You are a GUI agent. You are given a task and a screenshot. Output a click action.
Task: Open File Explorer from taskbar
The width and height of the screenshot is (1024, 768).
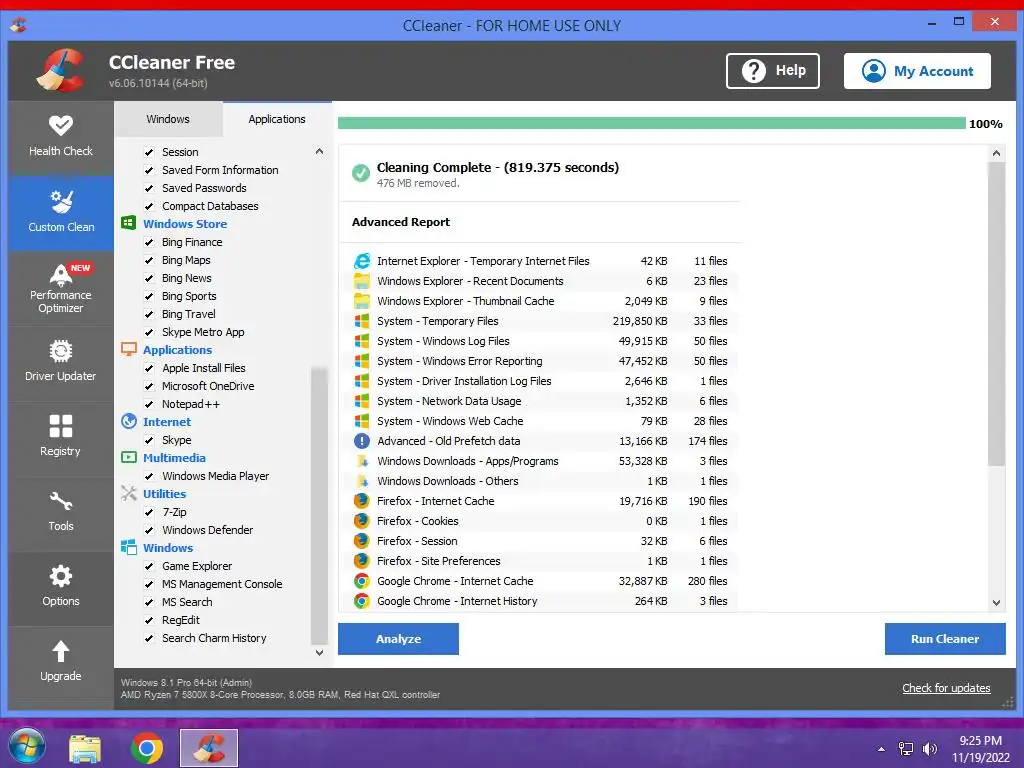(85, 748)
